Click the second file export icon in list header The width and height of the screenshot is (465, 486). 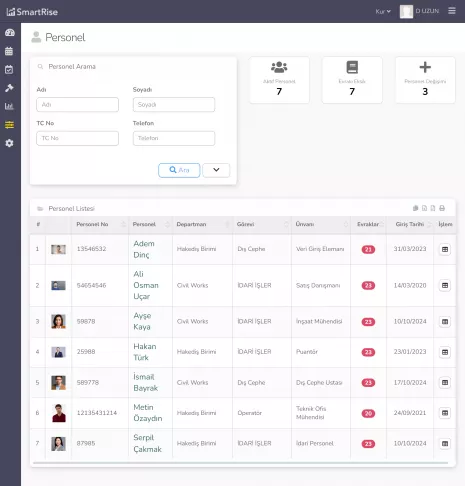433,208
